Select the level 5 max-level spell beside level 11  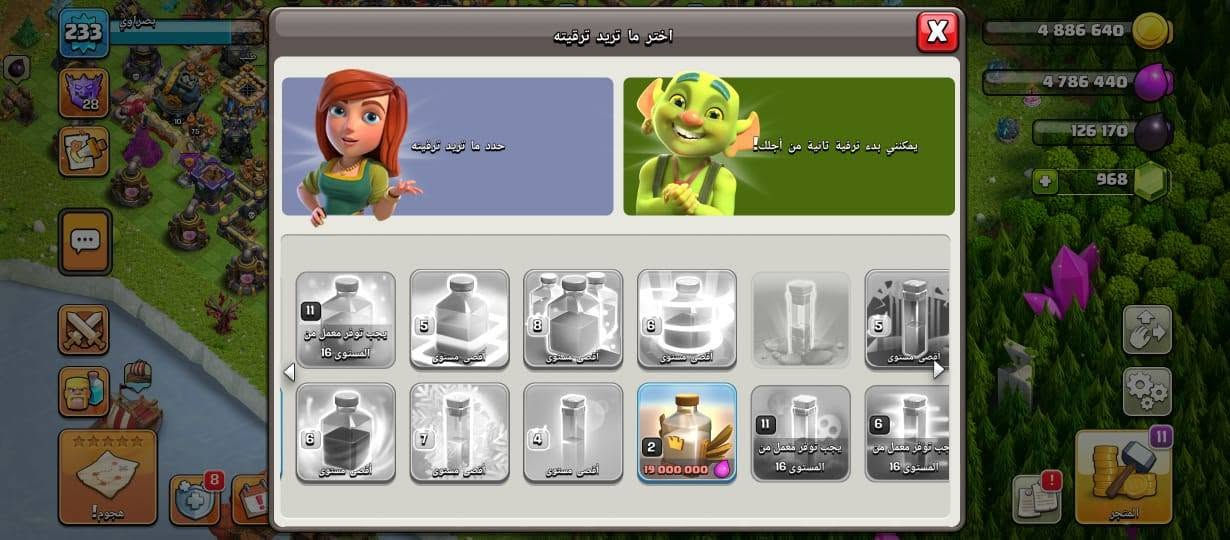[459, 319]
